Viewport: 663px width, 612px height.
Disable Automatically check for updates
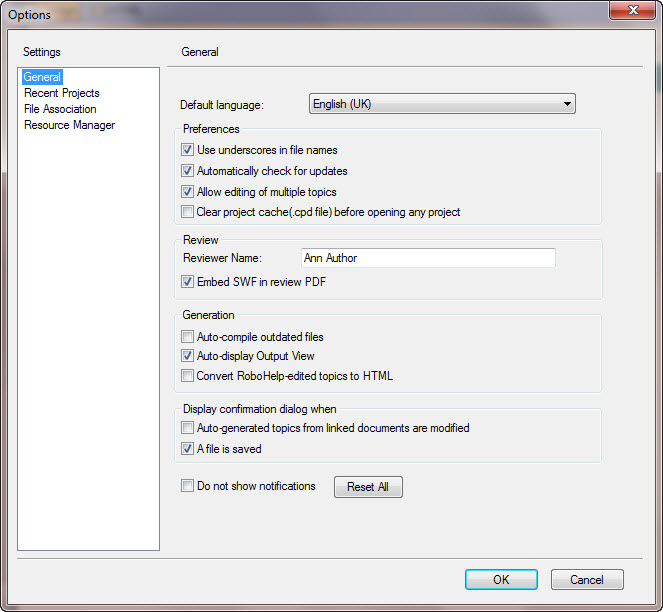pyautogui.click(x=187, y=171)
